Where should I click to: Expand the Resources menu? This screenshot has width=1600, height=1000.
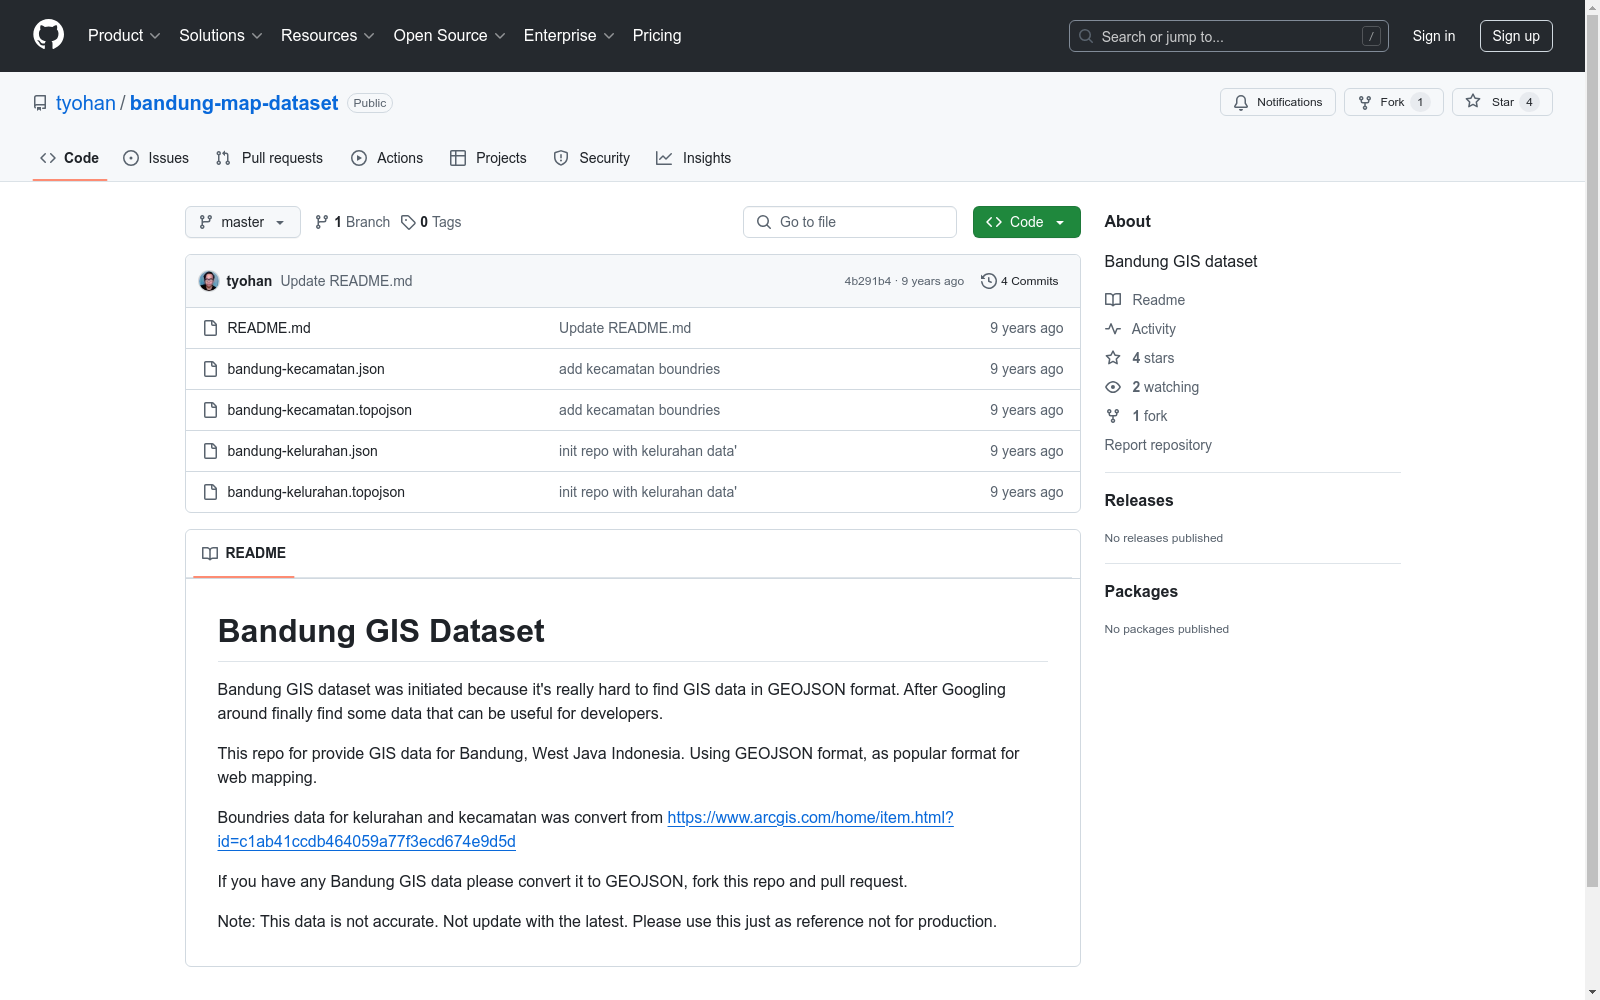tap(328, 36)
